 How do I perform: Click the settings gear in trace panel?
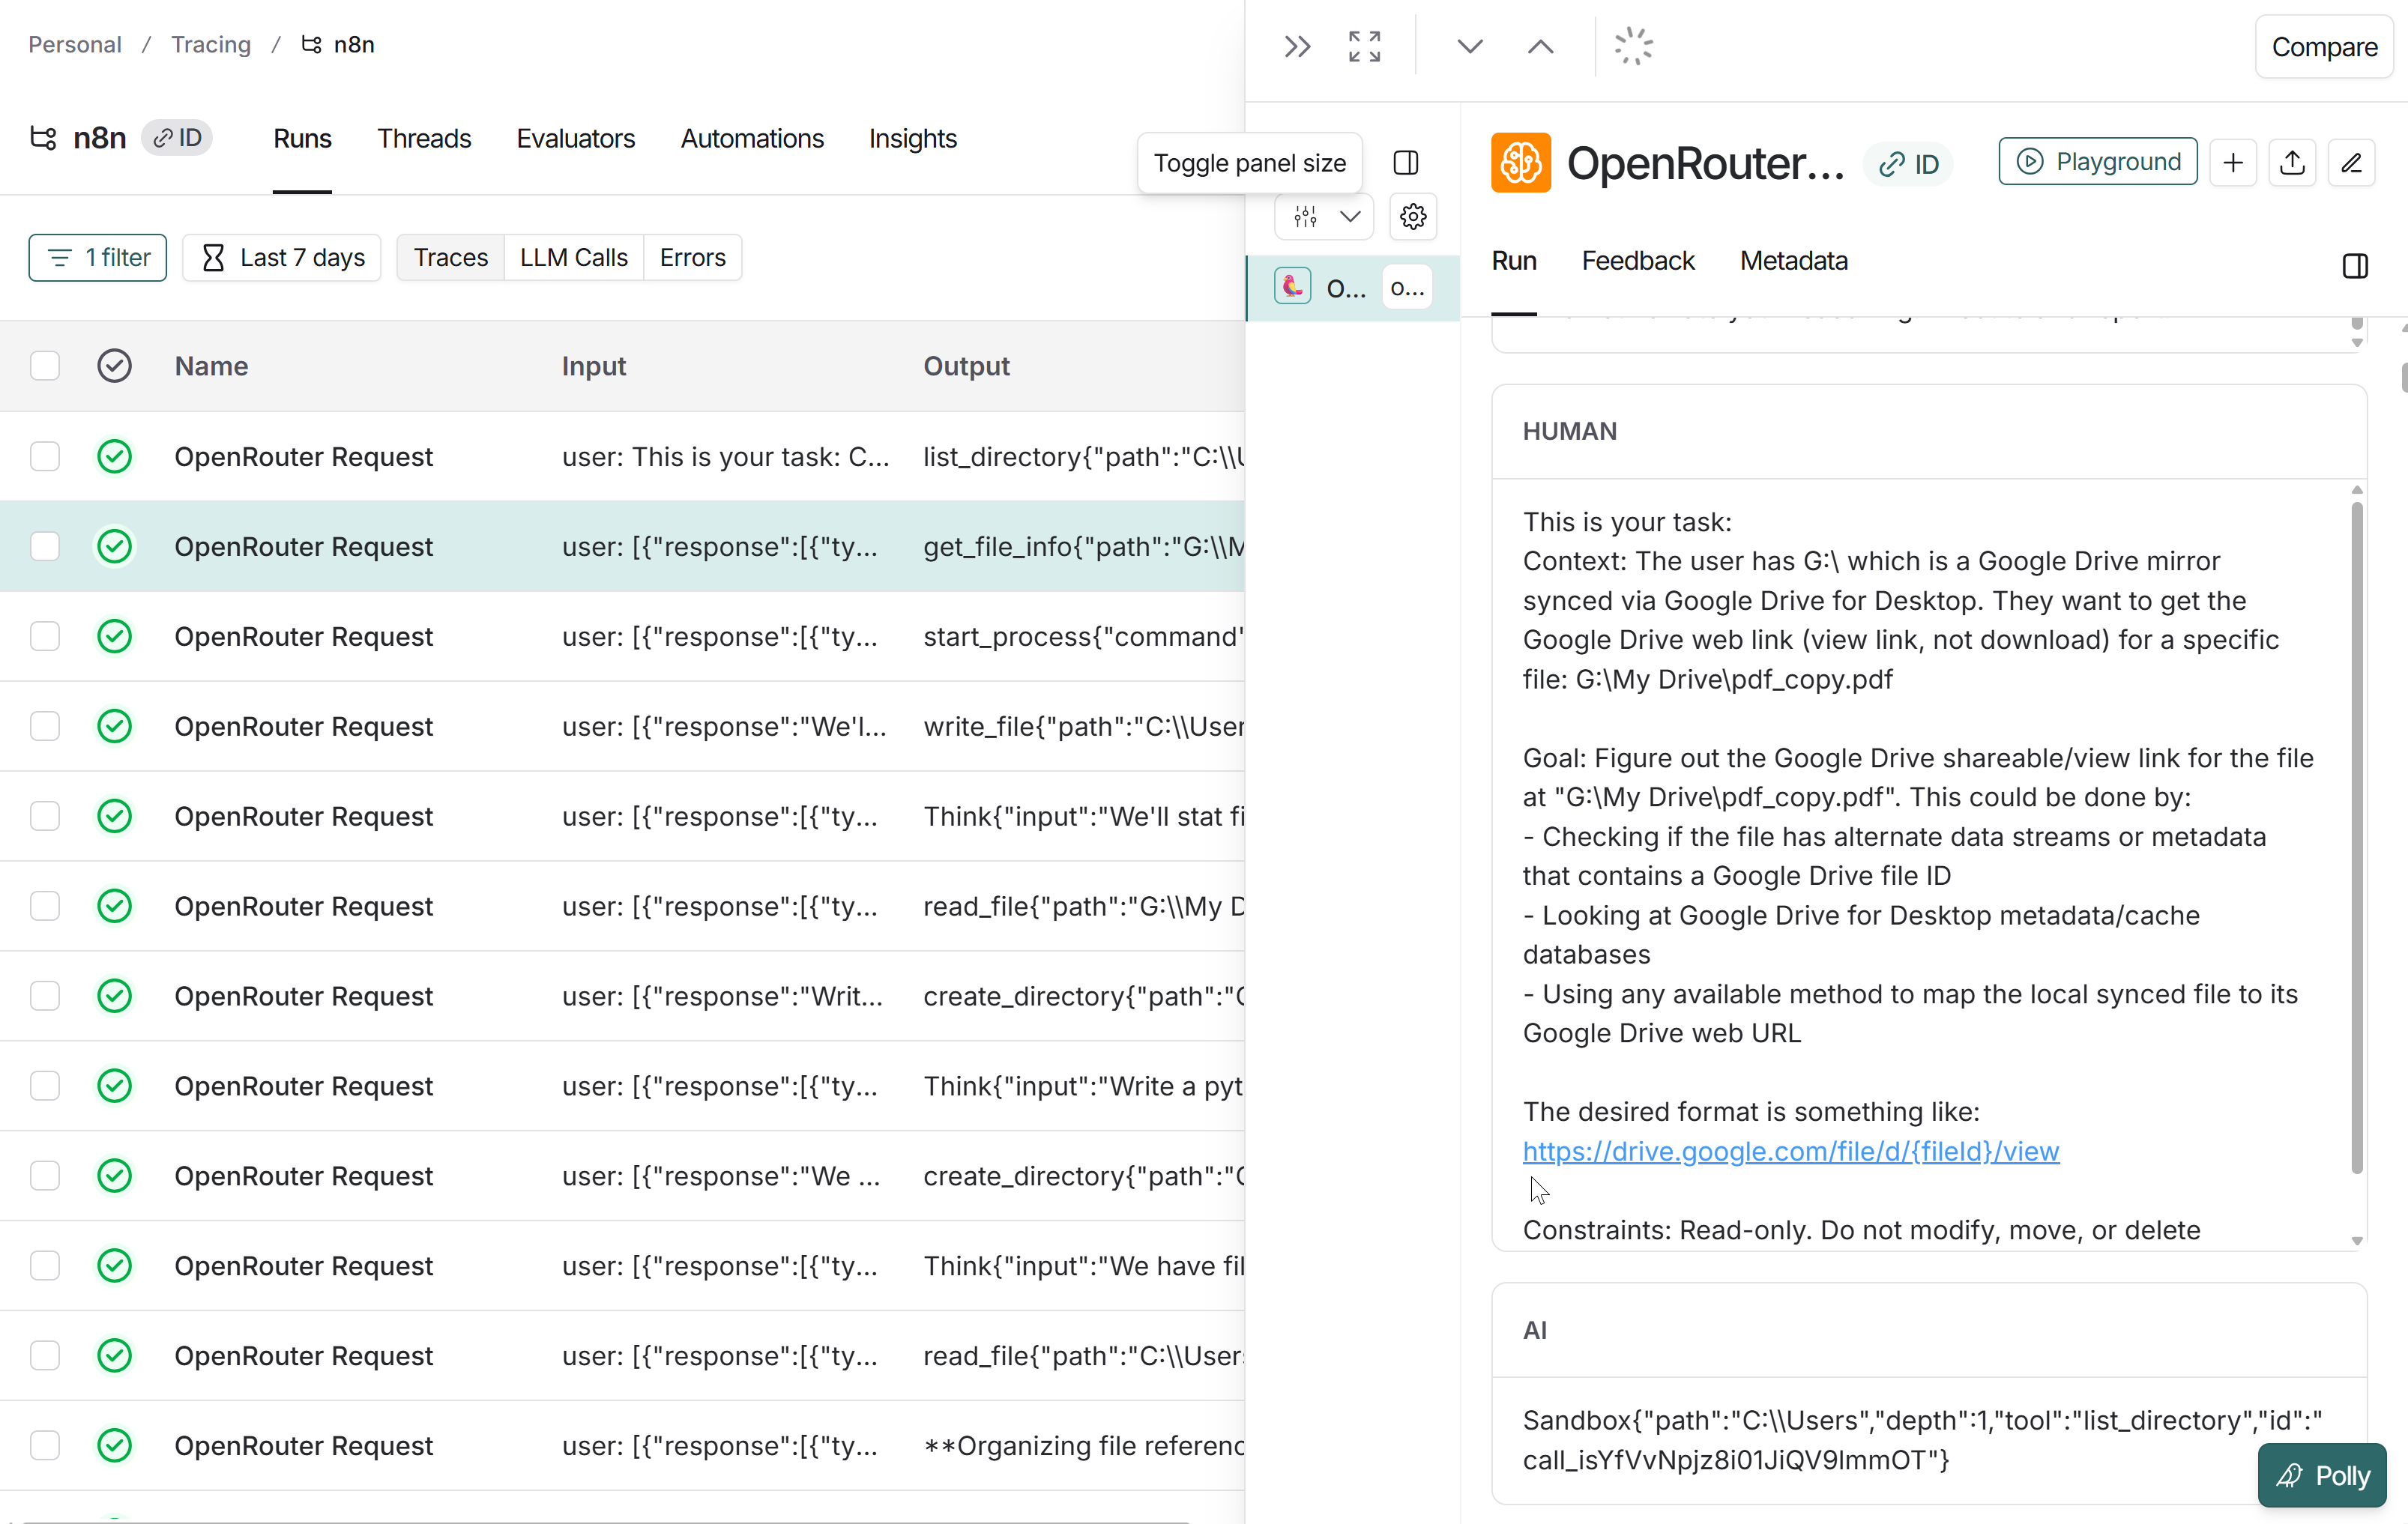coord(1413,216)
